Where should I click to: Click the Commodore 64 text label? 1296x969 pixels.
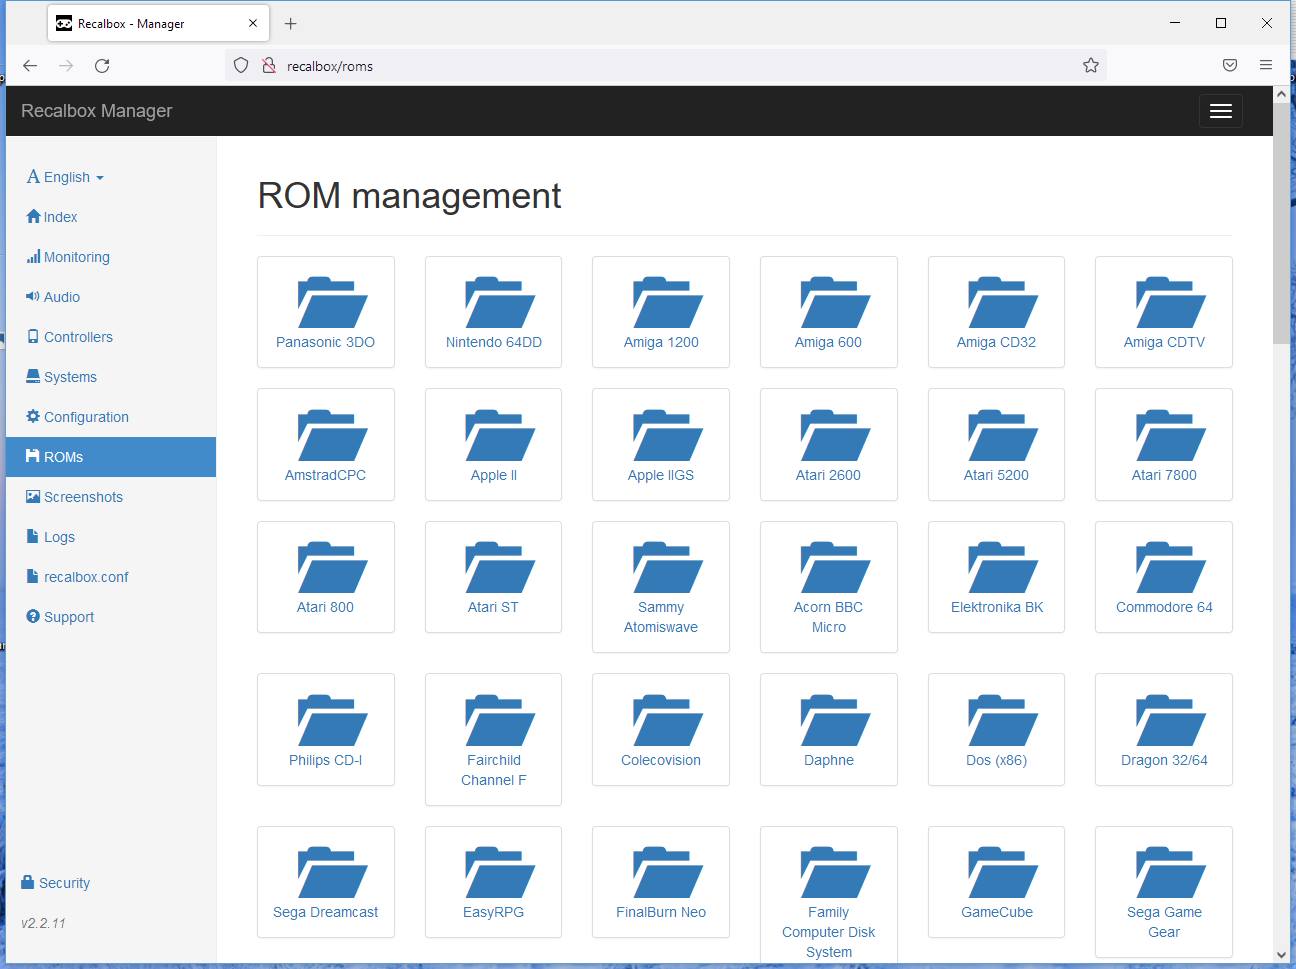coord(1164,607)
